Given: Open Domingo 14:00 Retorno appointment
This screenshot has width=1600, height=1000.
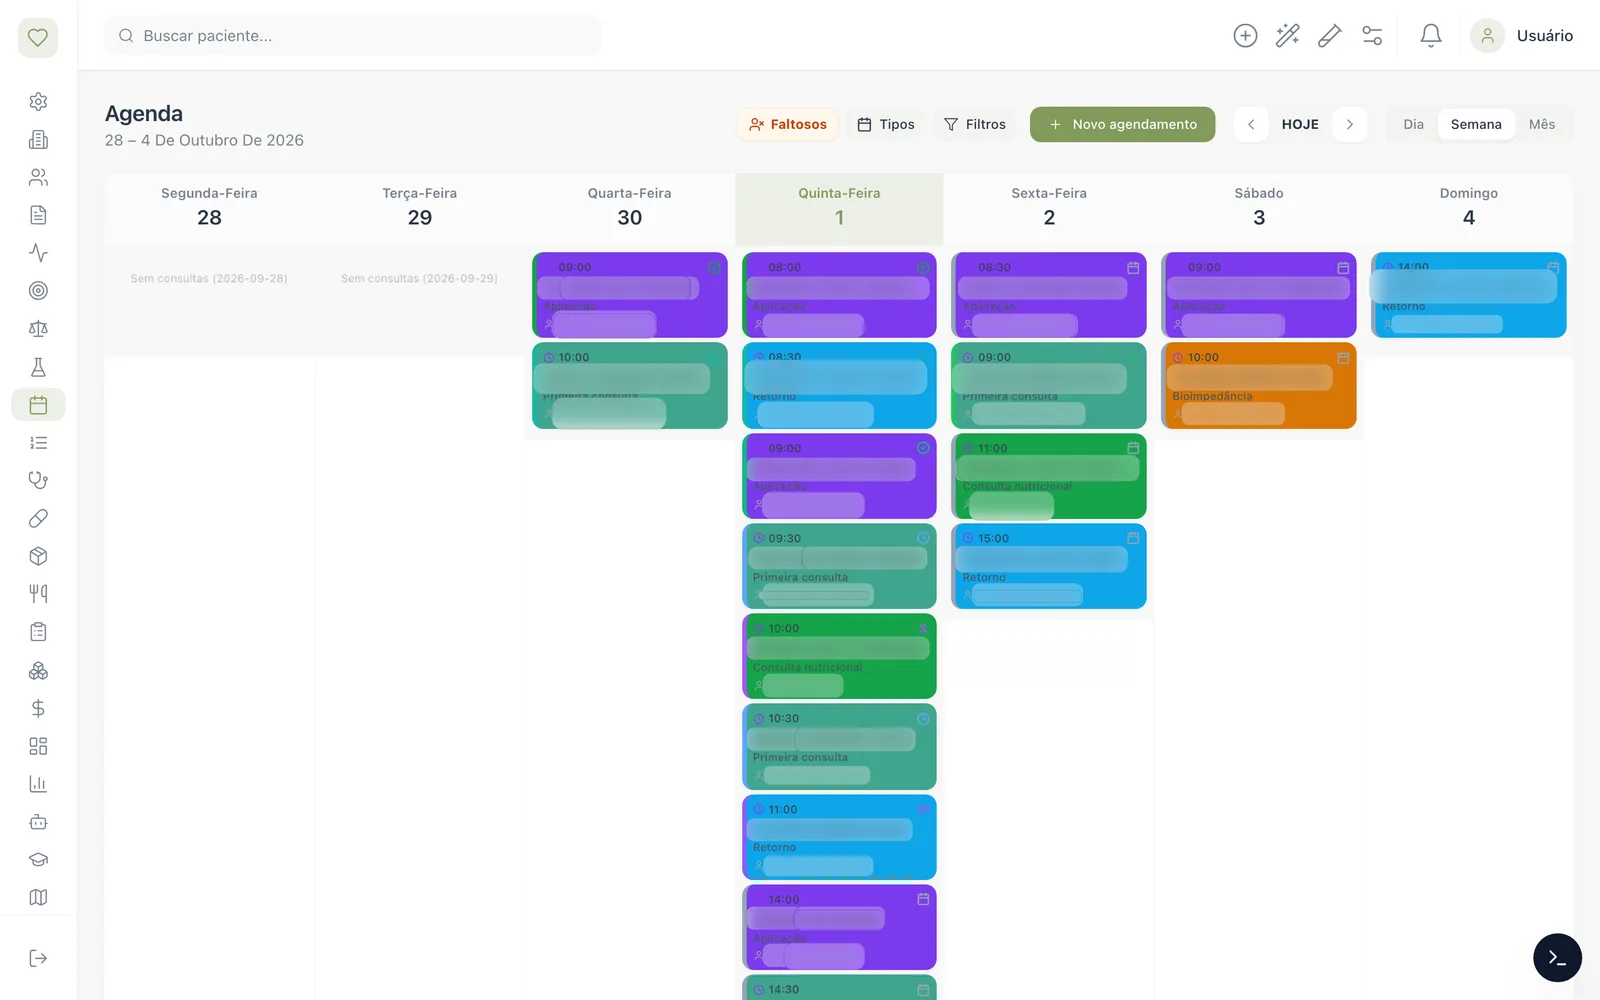Looking at the screenshot, I should (1469, 295).
